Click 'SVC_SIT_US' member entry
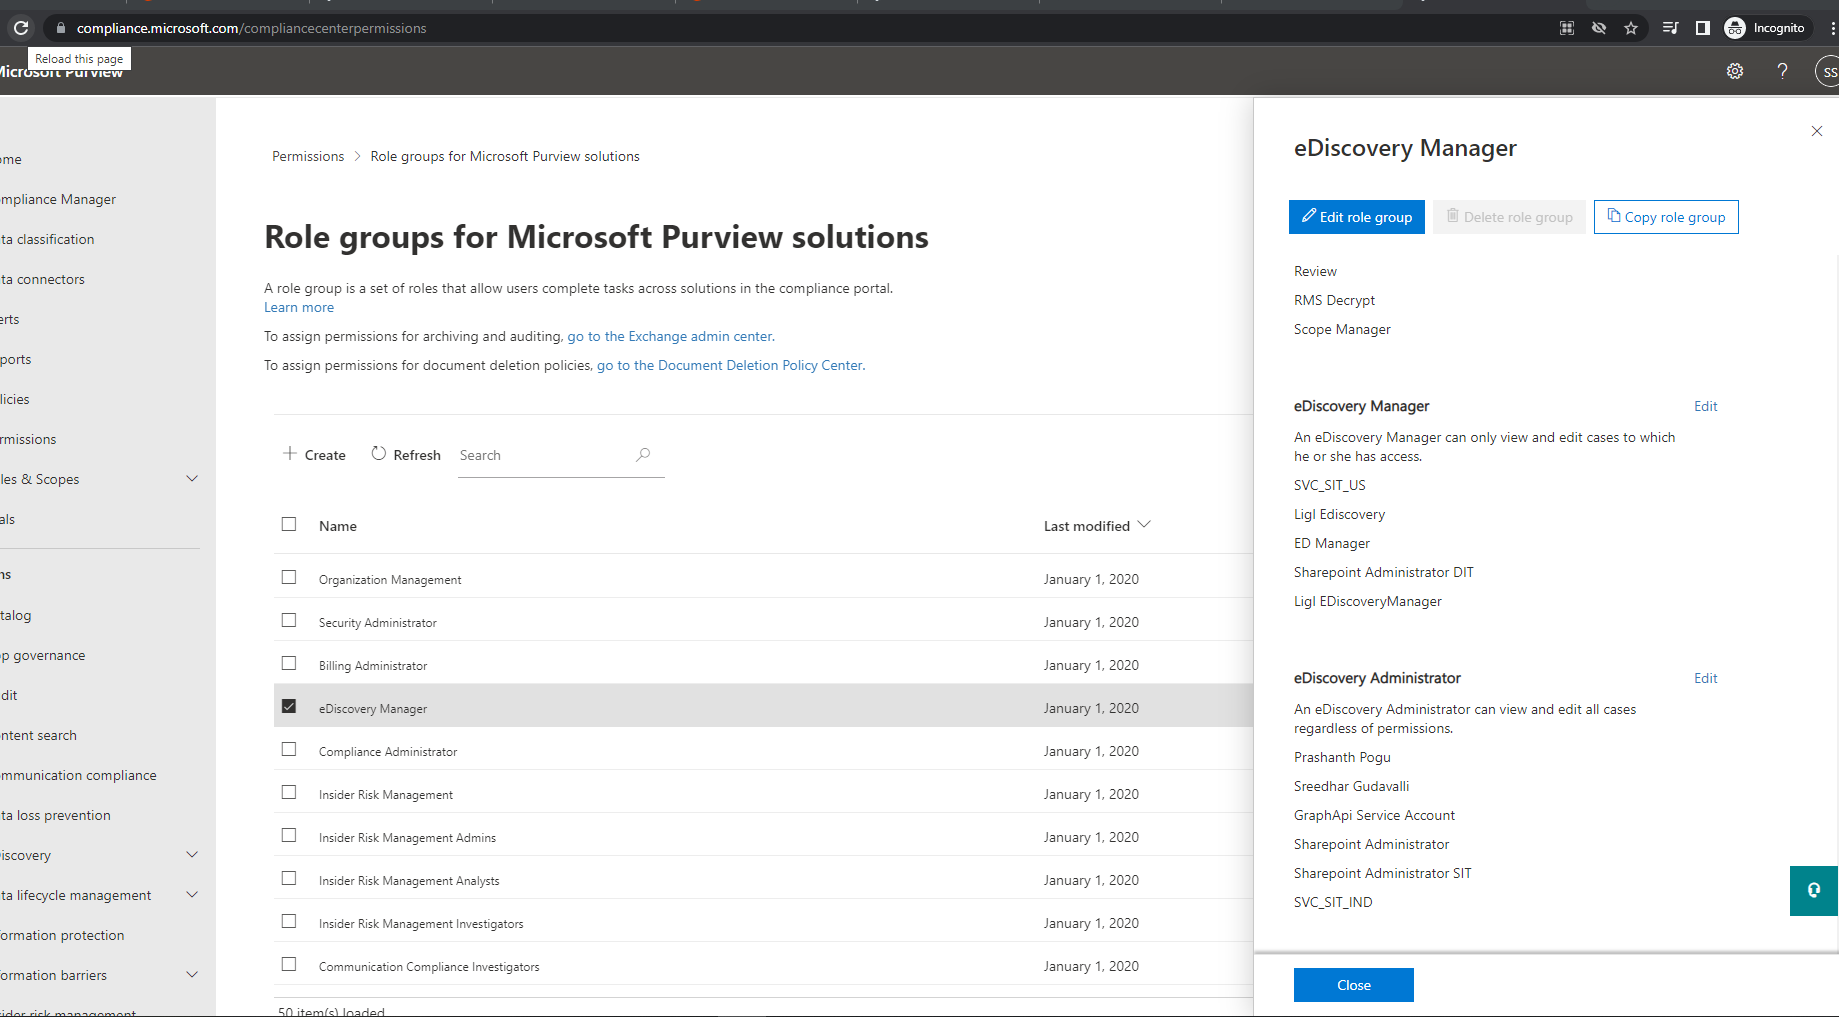Screen dimensions: 1839x1017 [x=1330, y=485]
